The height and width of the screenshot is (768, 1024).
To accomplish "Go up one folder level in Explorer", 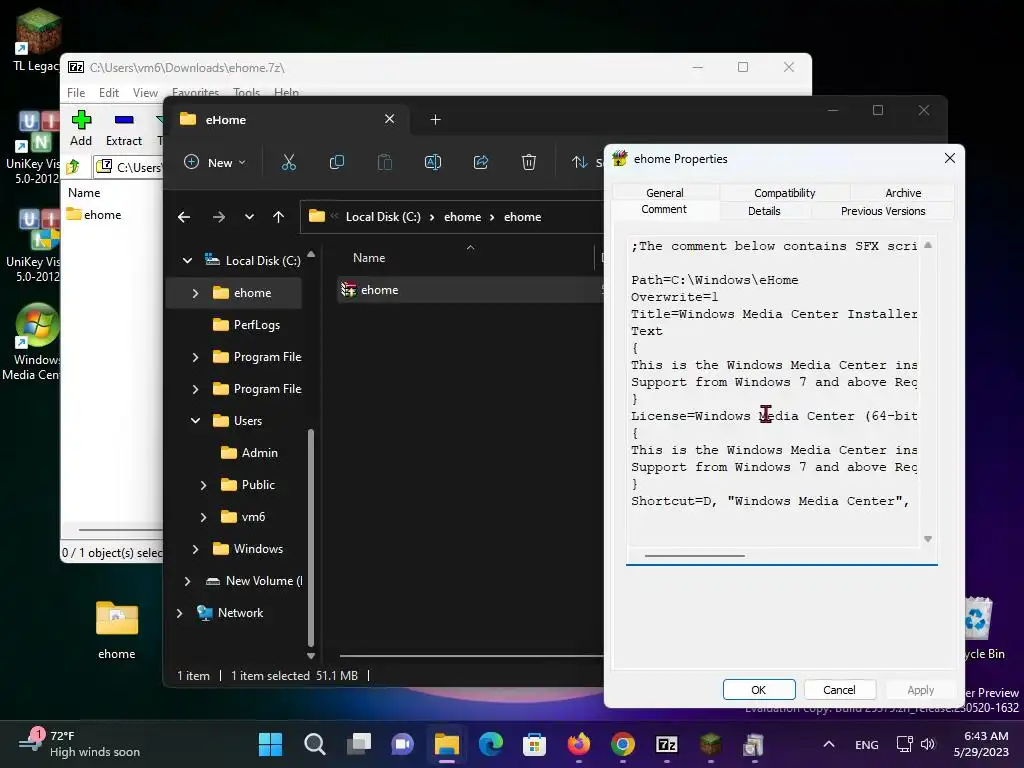I will 279,217.
